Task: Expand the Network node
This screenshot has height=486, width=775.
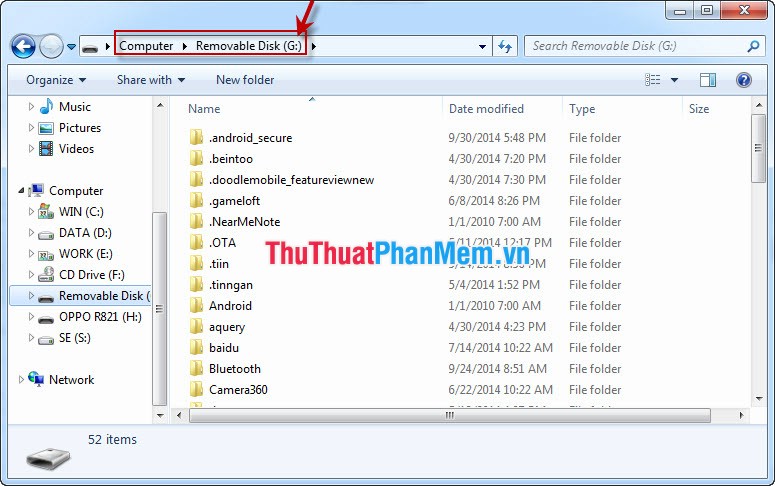Action: (21, 380)
